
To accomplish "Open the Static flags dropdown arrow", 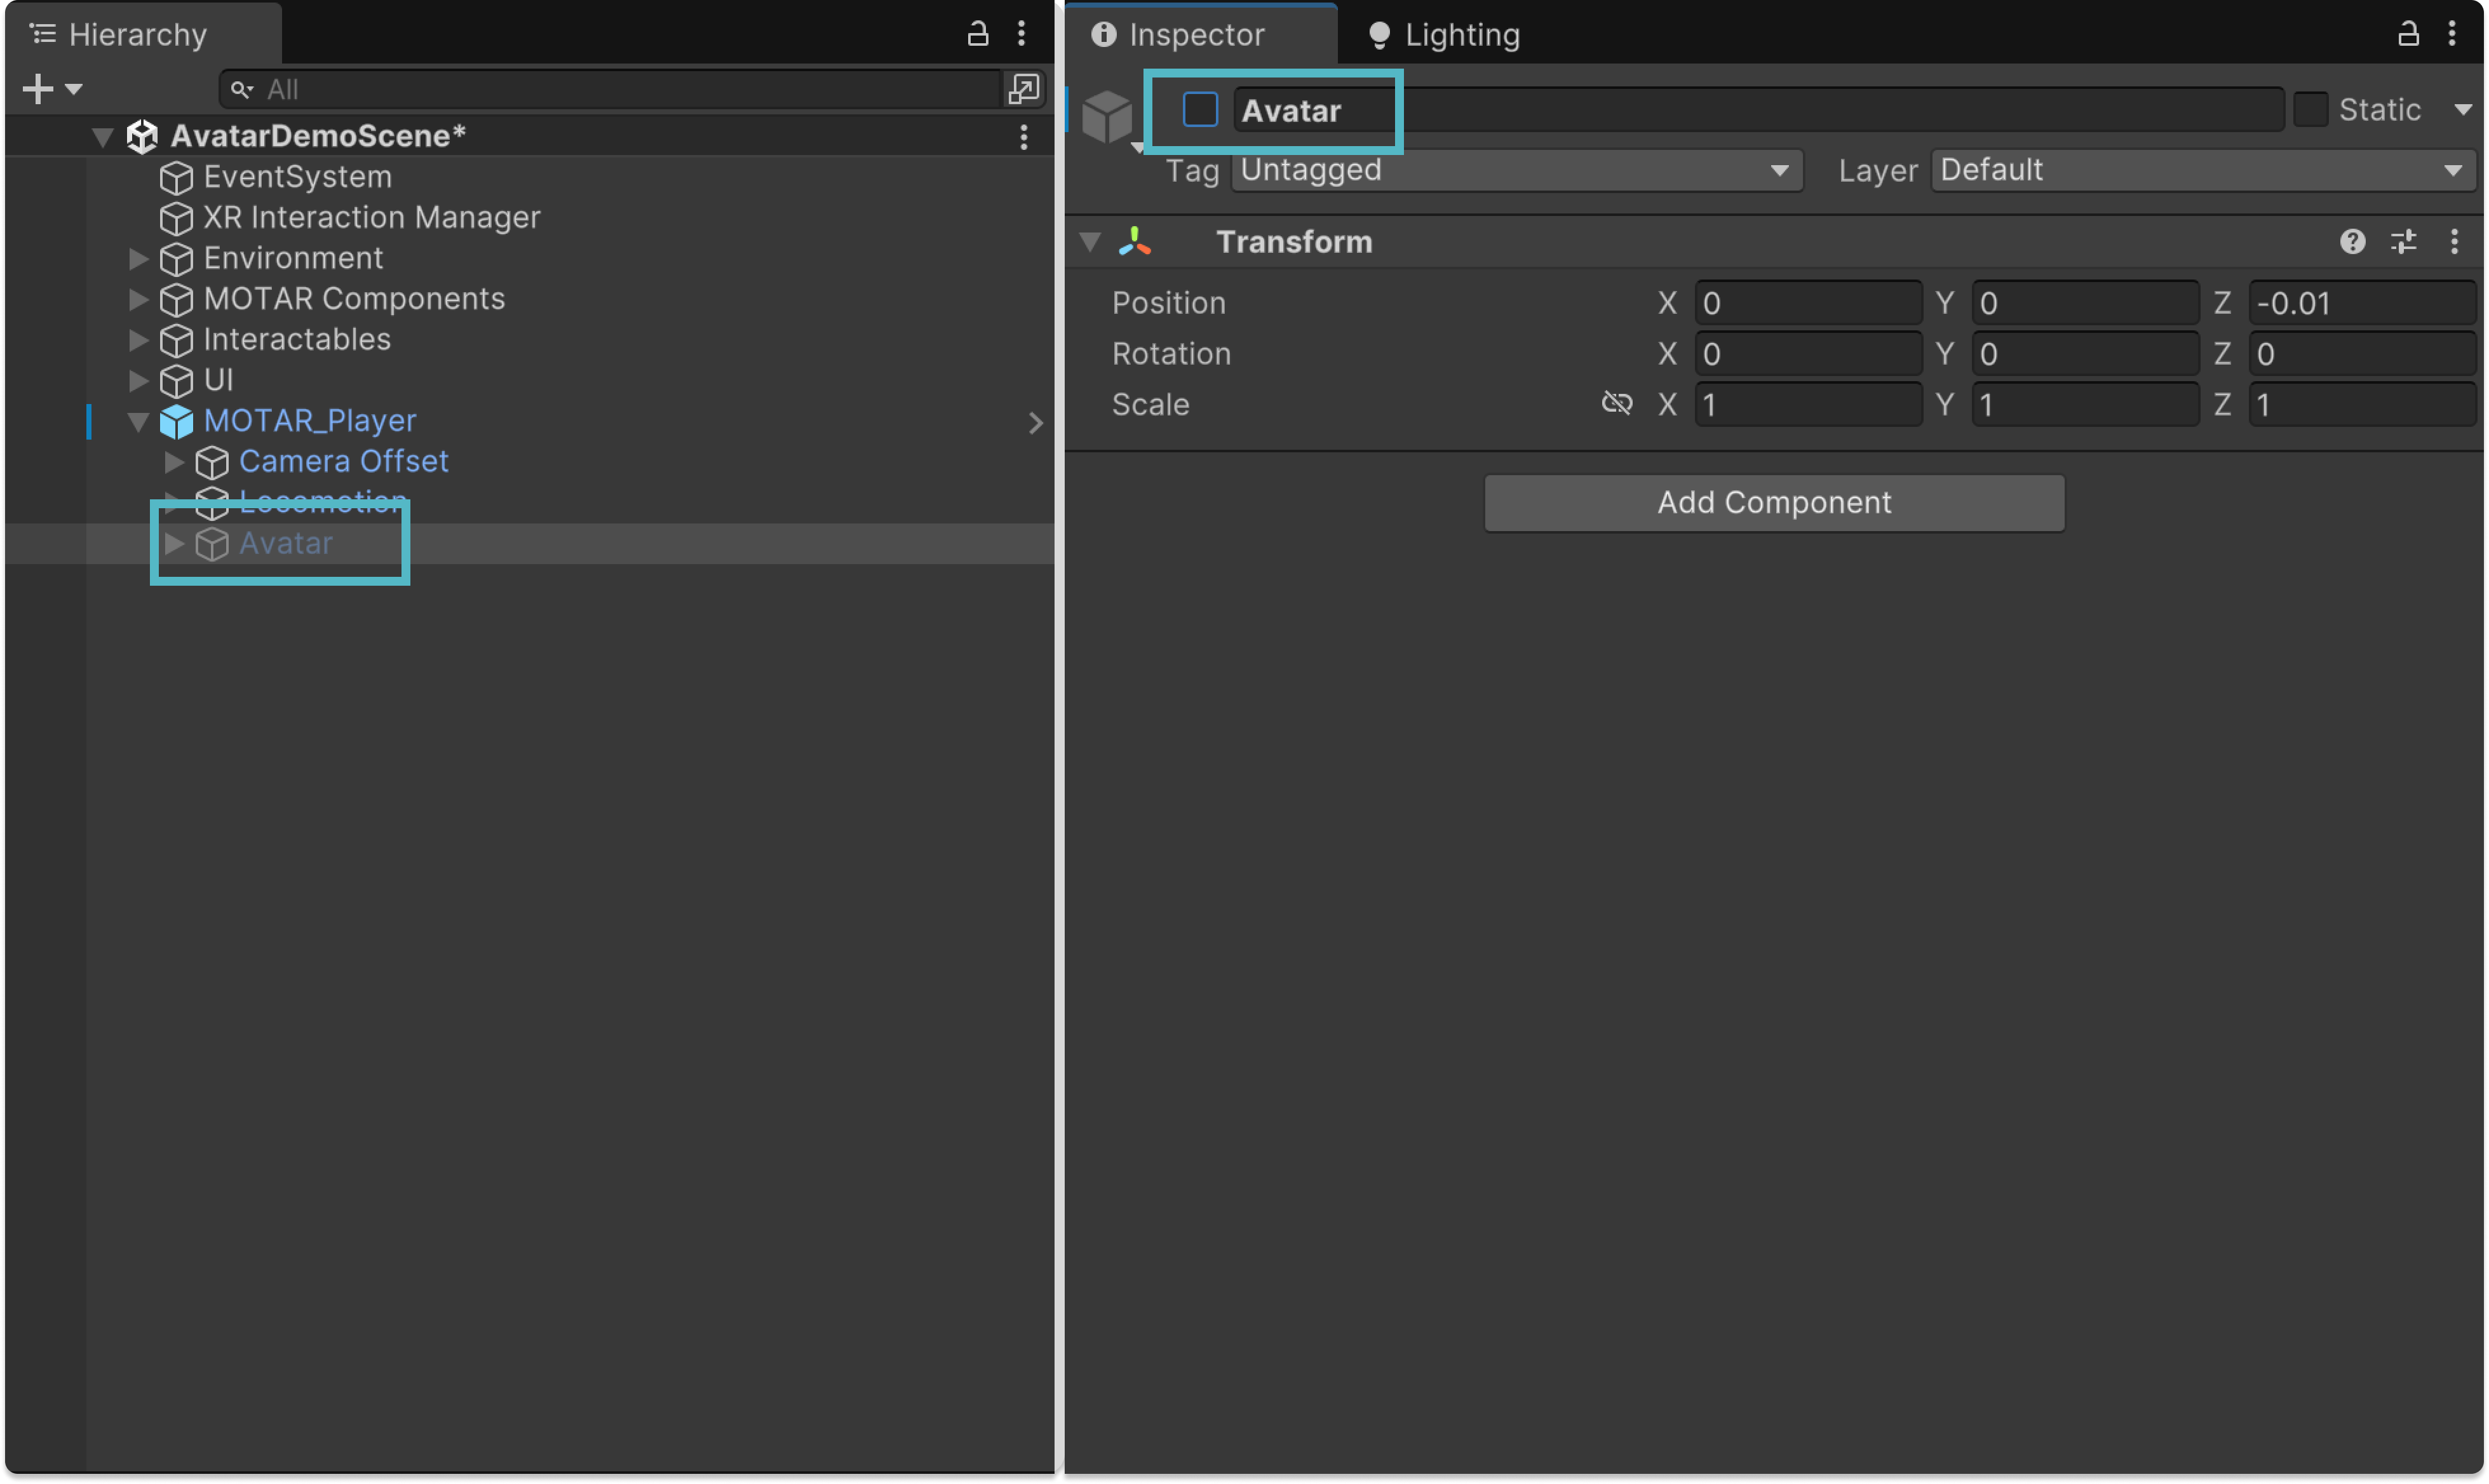I will [x=2463, y=110].
